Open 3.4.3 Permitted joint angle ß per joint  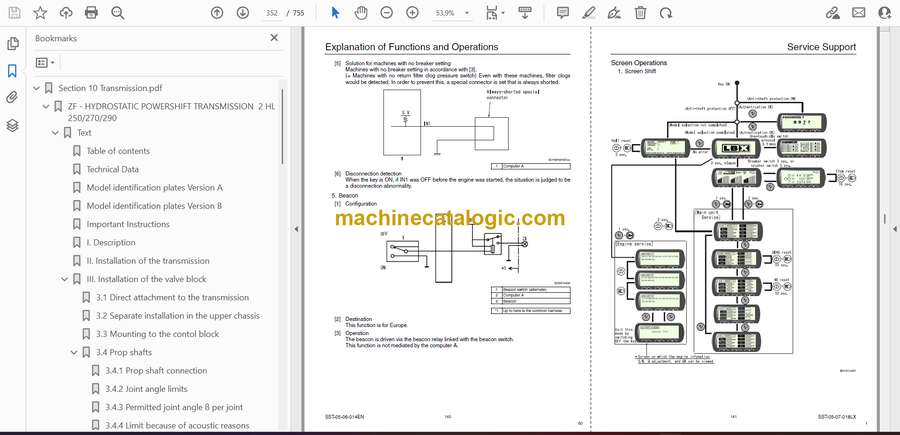pos(174,407)
